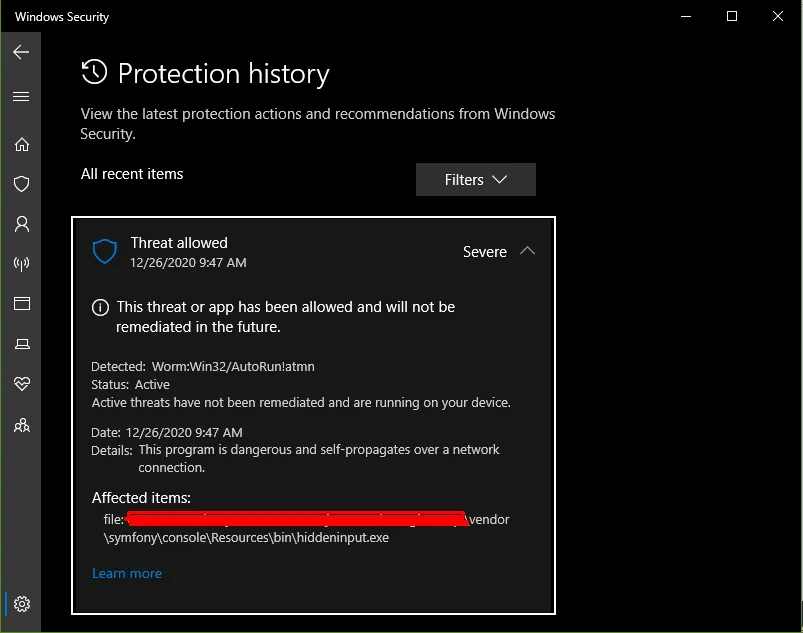Click the Threat allowed heading
Viewport: 803px width, 633px height.
pyautogui.click(x=179, y=243)
